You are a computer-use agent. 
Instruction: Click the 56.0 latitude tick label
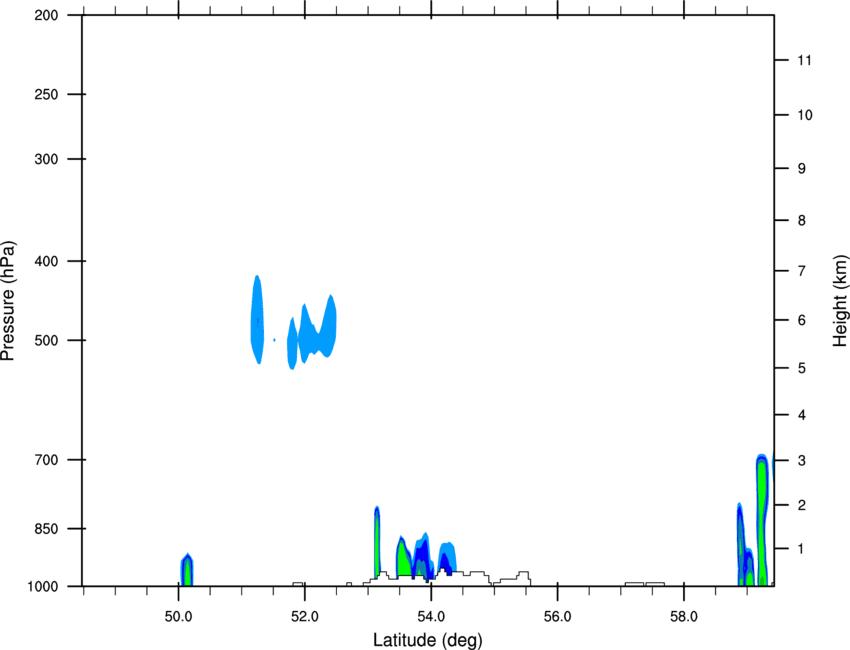click(557, 617)
